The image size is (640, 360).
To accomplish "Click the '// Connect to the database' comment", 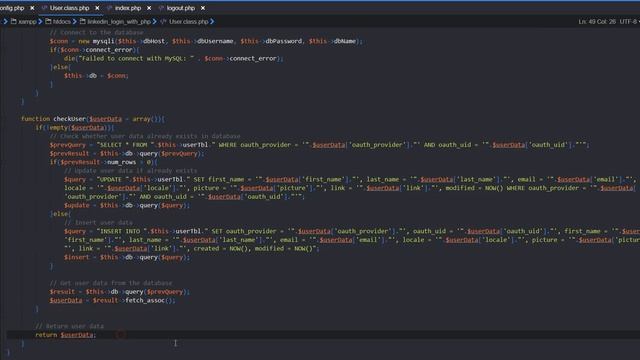I will coord(97,32).
